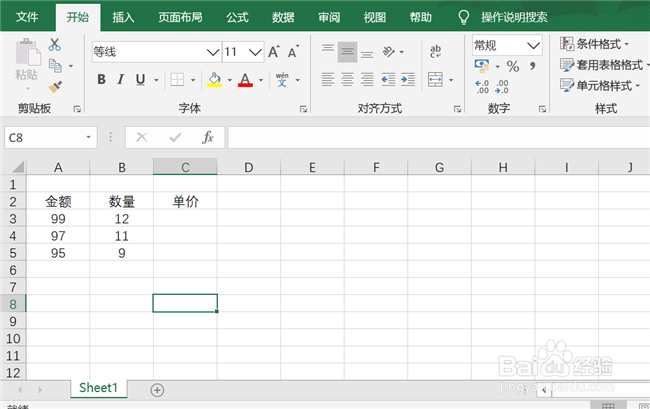
Task: Expand fill color options arrow
Action: pyautogui.click(x=229, y=80)
